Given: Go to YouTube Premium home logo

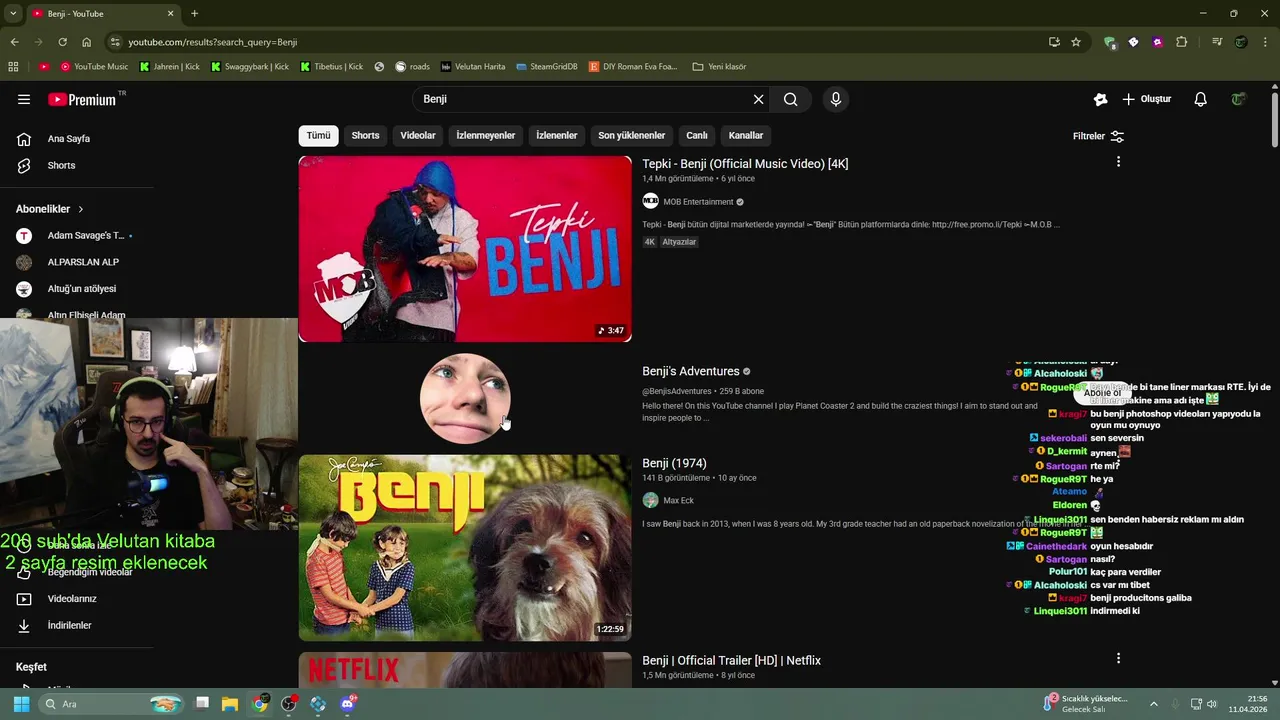Looking at the screenshot, I should [x=82, y=99].
